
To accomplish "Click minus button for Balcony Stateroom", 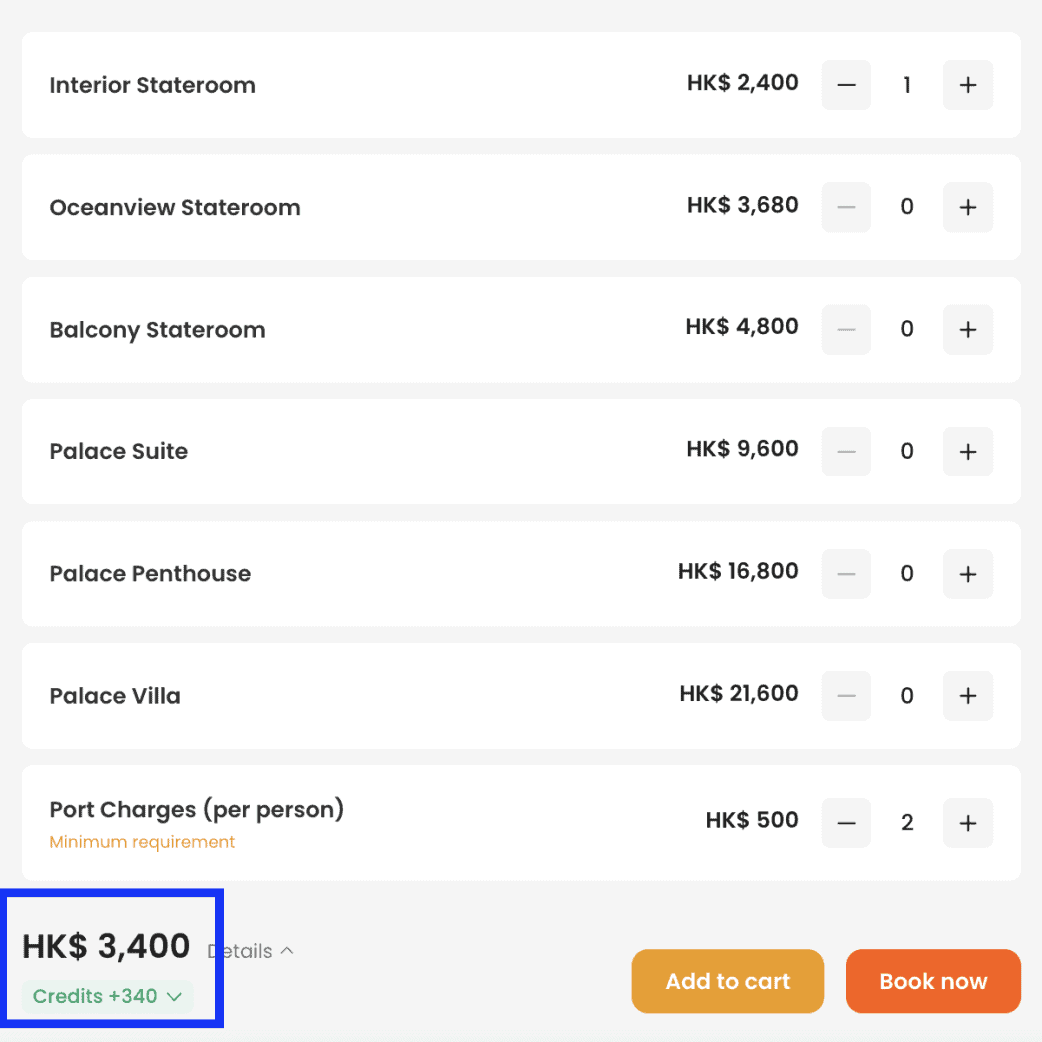I will [846, 329].
